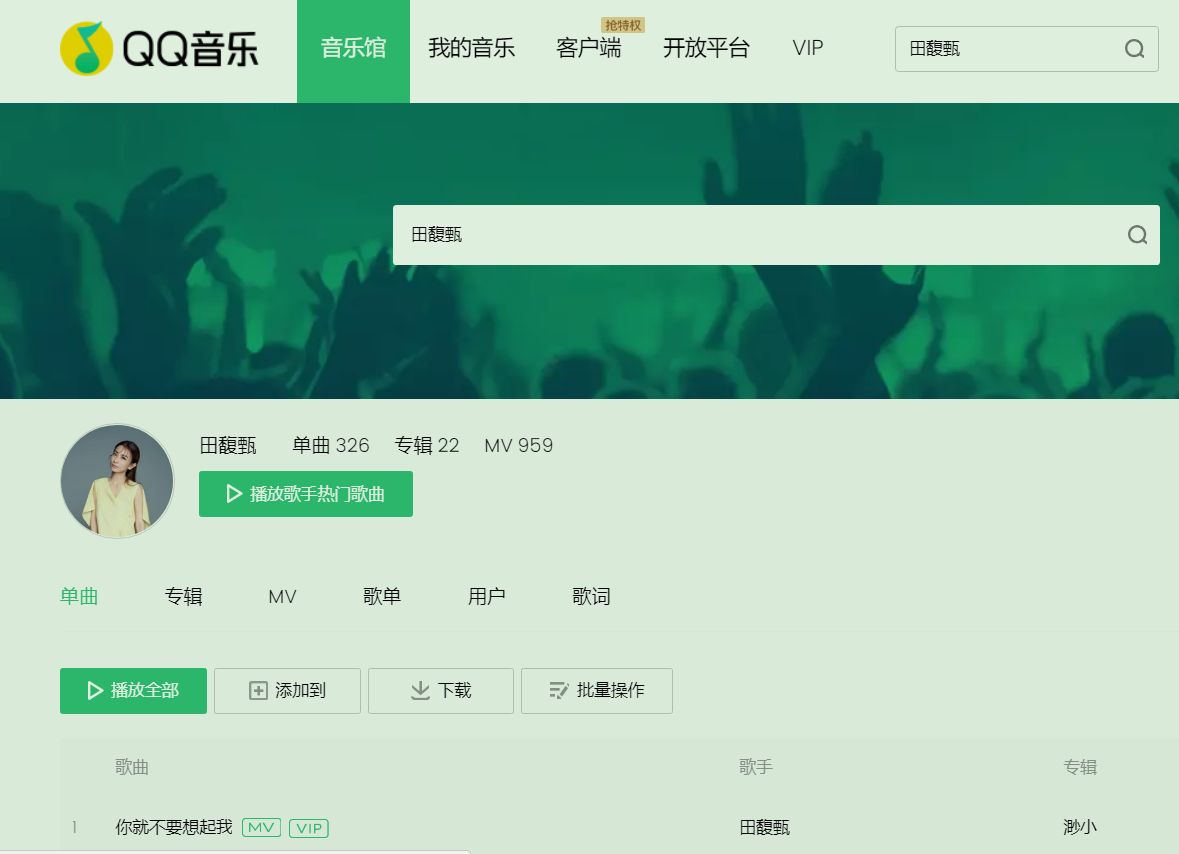Open the artist avatar of 田馥甄

[117, 481]
